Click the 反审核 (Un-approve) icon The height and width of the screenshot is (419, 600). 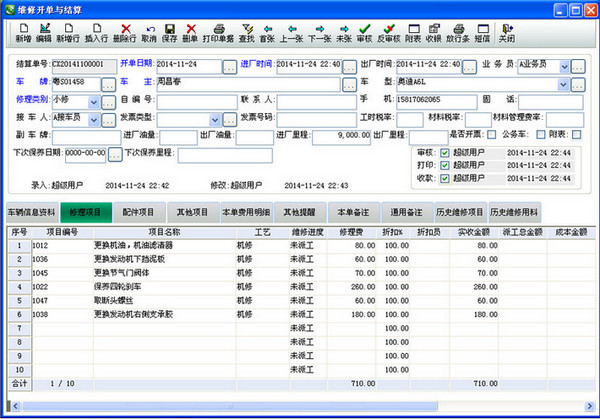(x=390, y=33)
